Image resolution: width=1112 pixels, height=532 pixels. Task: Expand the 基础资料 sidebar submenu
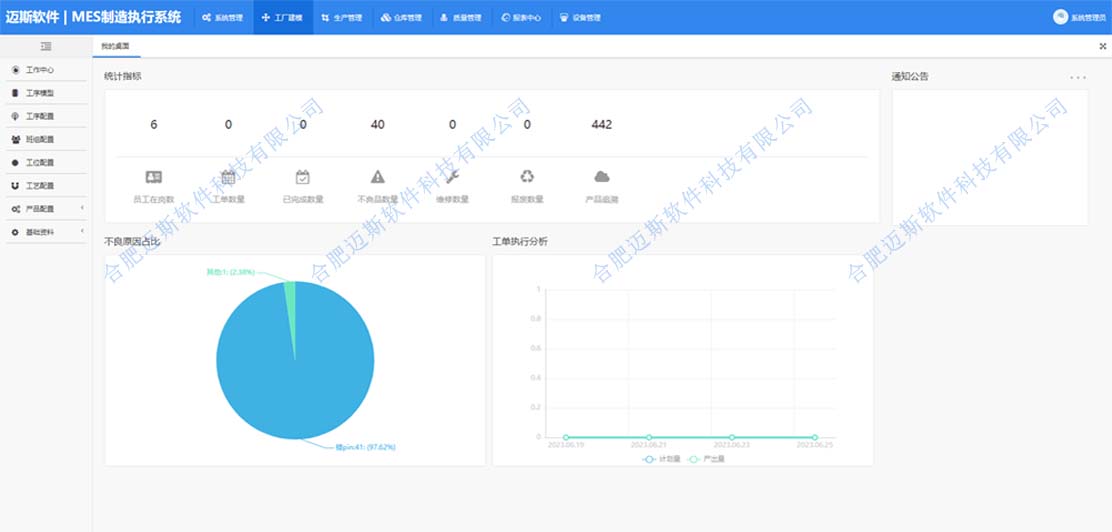(x=46, y=232)
